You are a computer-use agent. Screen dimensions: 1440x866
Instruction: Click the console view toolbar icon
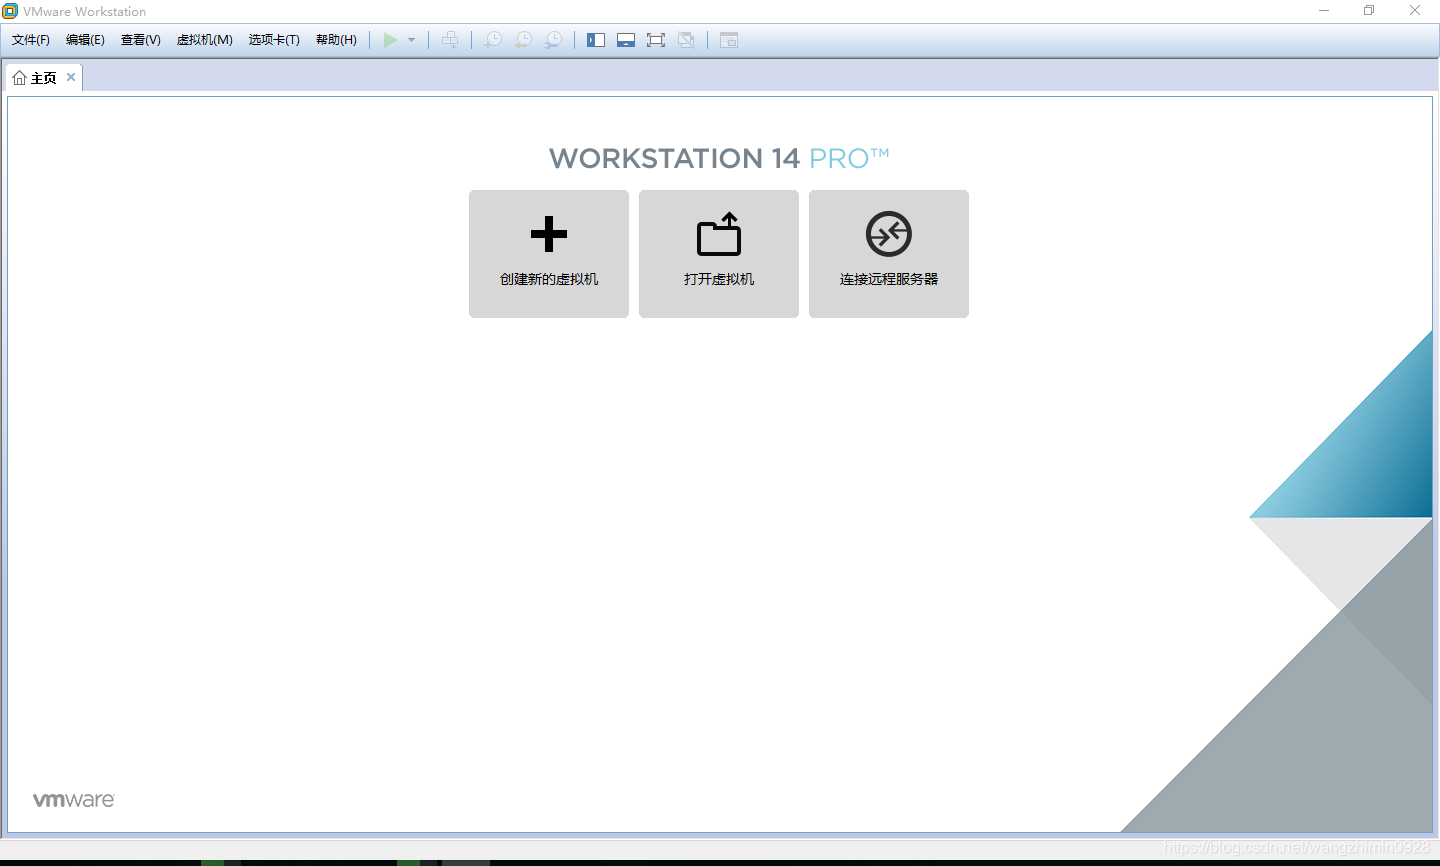[729, 40]
